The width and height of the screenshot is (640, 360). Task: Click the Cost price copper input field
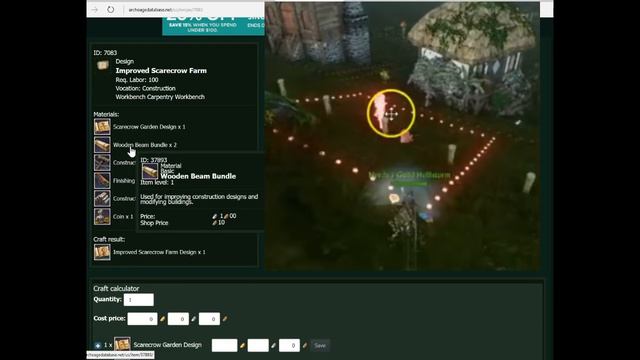[209, 319]
